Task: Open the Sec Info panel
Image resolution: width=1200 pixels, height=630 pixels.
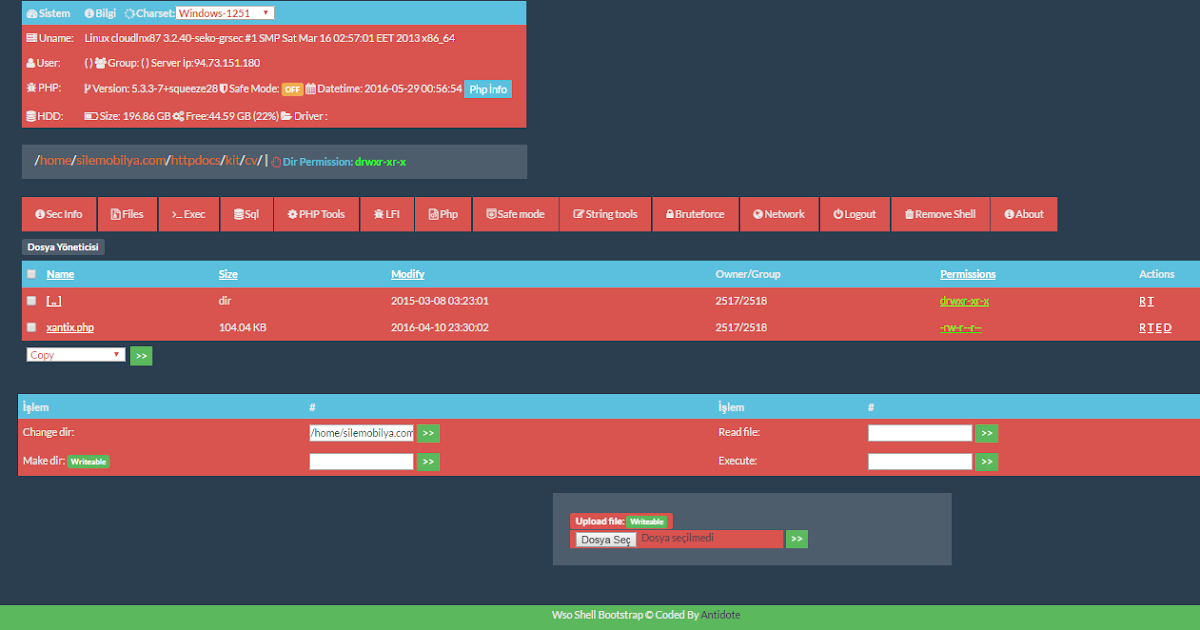Action: (x=58, y=213)
